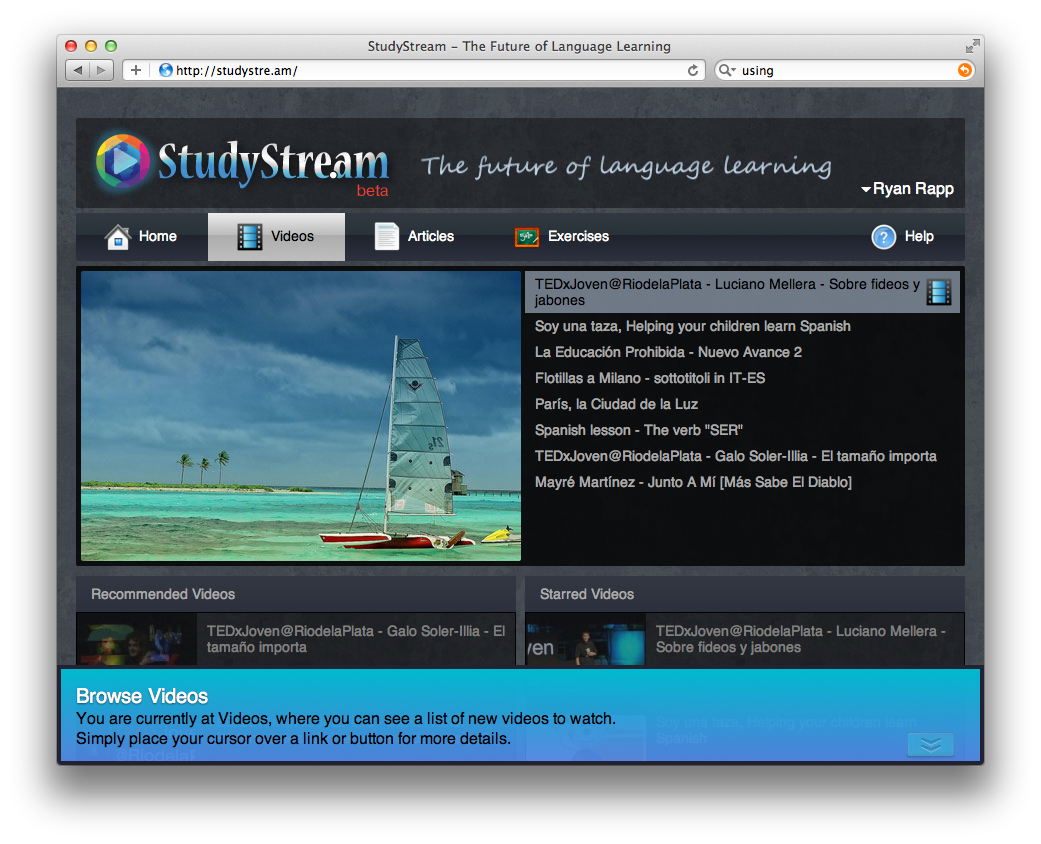Select the highlighted 'Sobre fideos y jabones' list row
The height and width of the screenshot is (844, 1041).
click(x=742, y=292)
